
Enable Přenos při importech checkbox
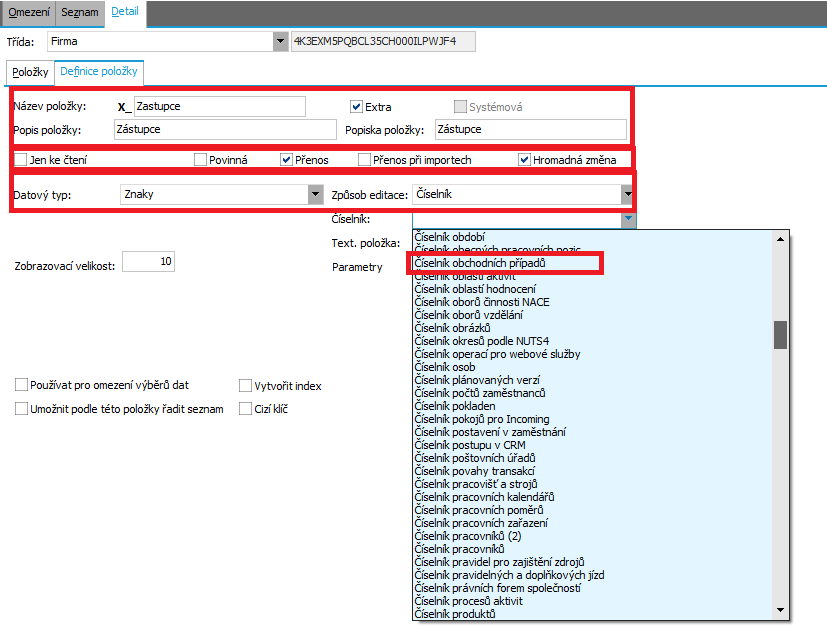coord(365,159)
